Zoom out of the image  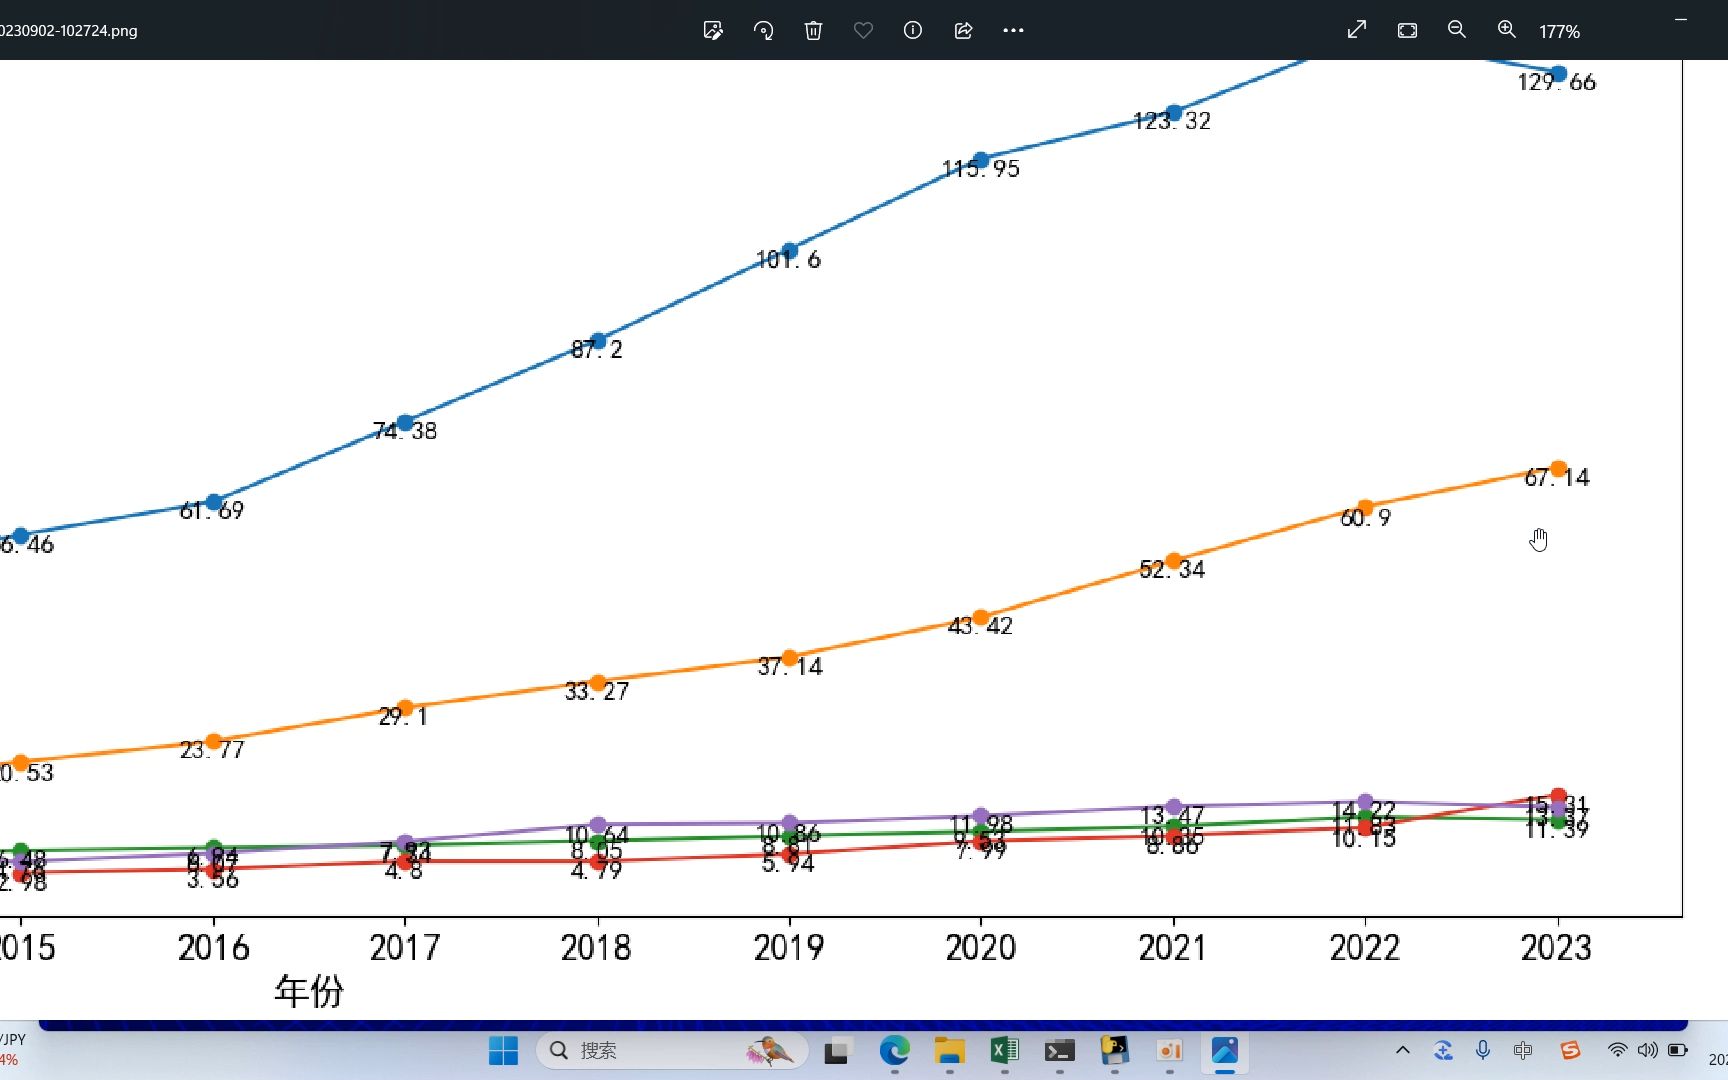point(1457,30)
